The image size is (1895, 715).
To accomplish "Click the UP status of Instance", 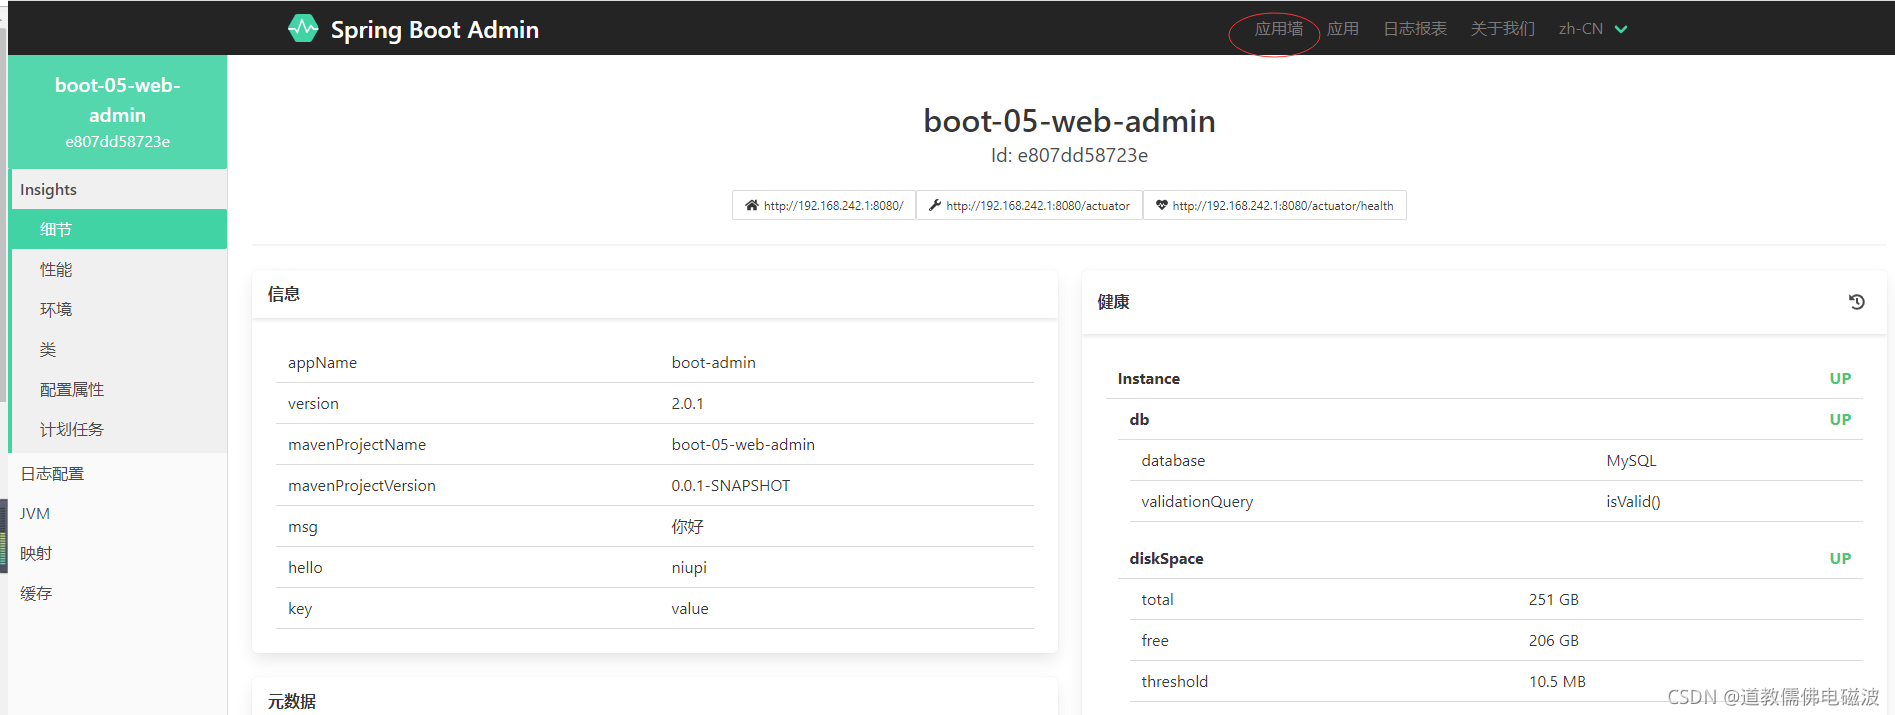I will tap(1840, 378).
